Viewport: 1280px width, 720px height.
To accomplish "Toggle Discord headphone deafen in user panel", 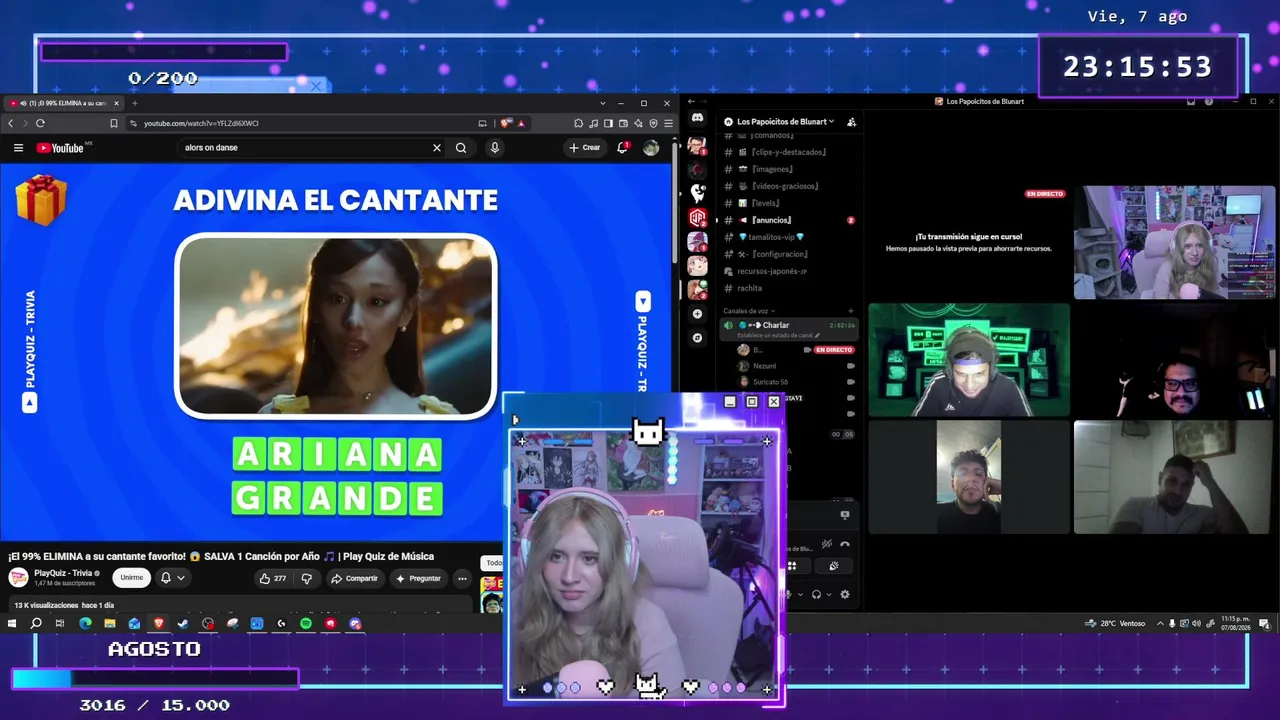I will coord(816,594).
